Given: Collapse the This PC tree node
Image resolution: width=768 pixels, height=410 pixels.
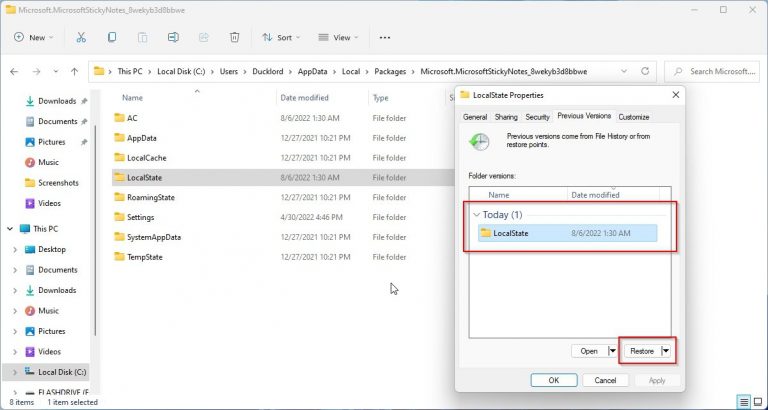Looking at the screenshot, I should tap(10, 229).
